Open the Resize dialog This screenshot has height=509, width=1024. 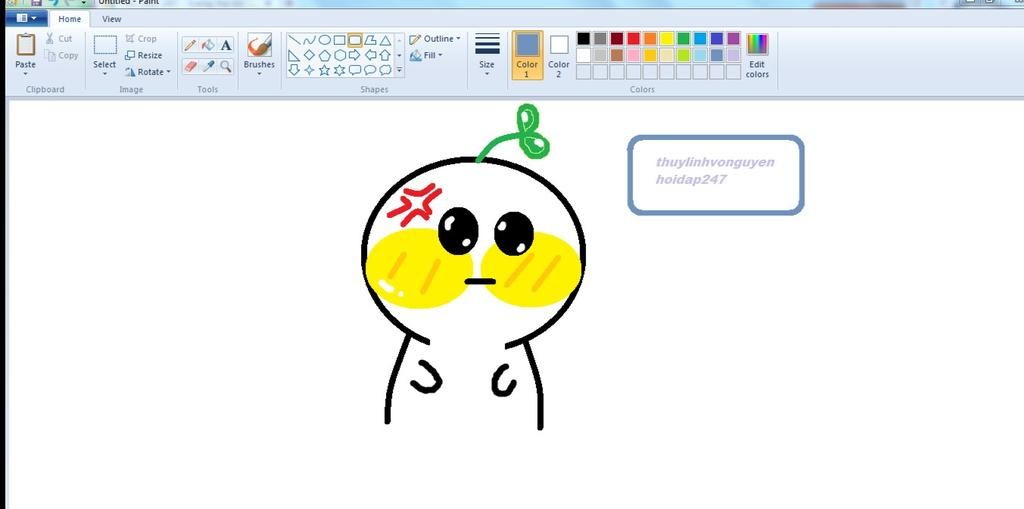tap(143, 56)
